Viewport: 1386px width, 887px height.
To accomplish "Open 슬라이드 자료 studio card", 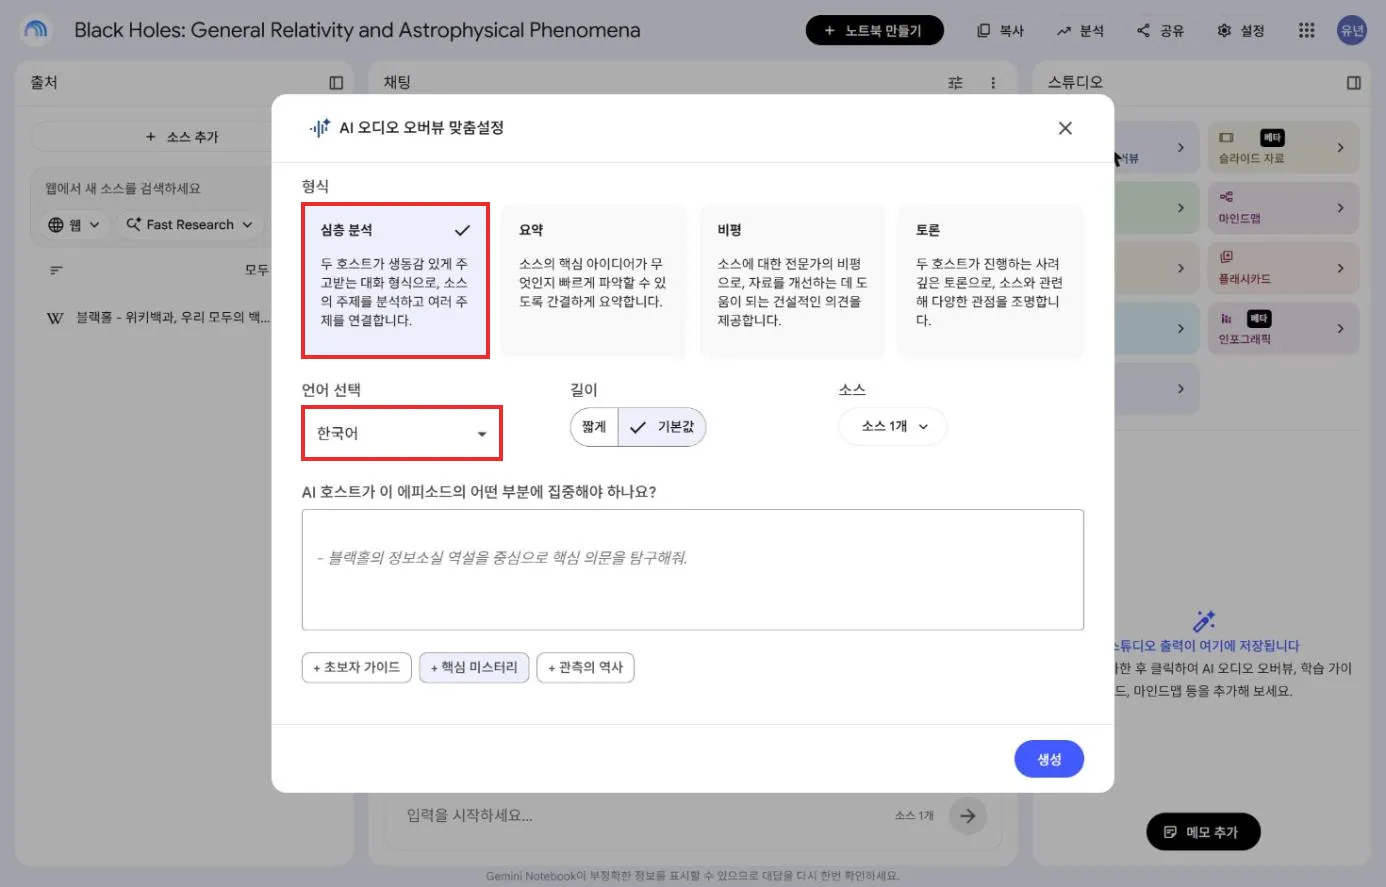I will point(1284,148).
